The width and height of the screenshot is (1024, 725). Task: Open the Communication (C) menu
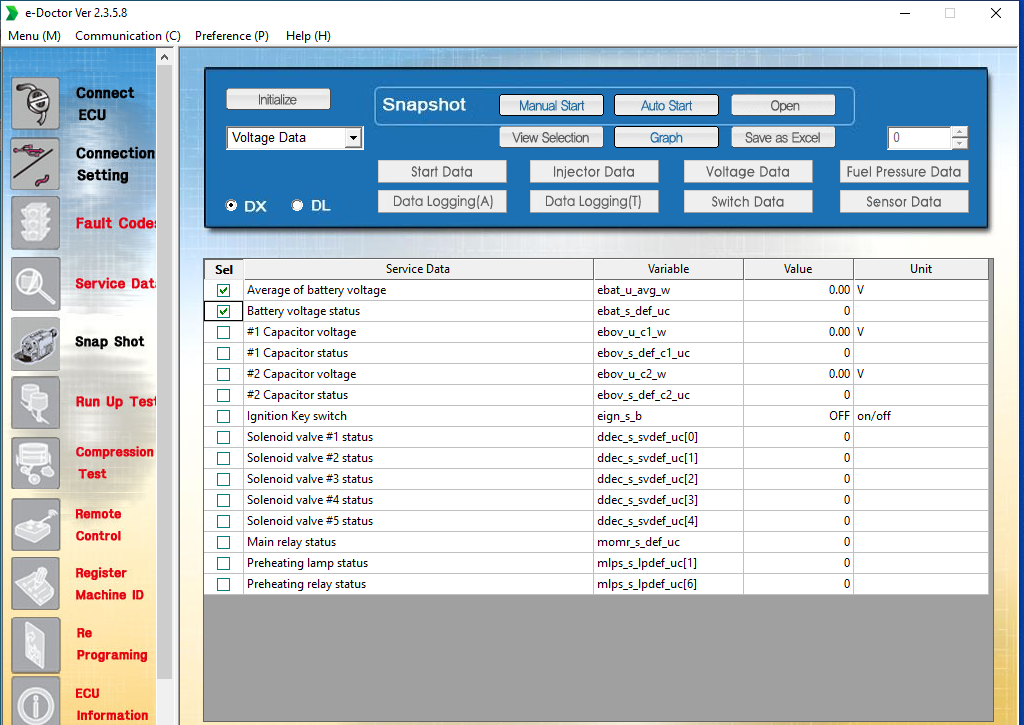coord(128,36)
